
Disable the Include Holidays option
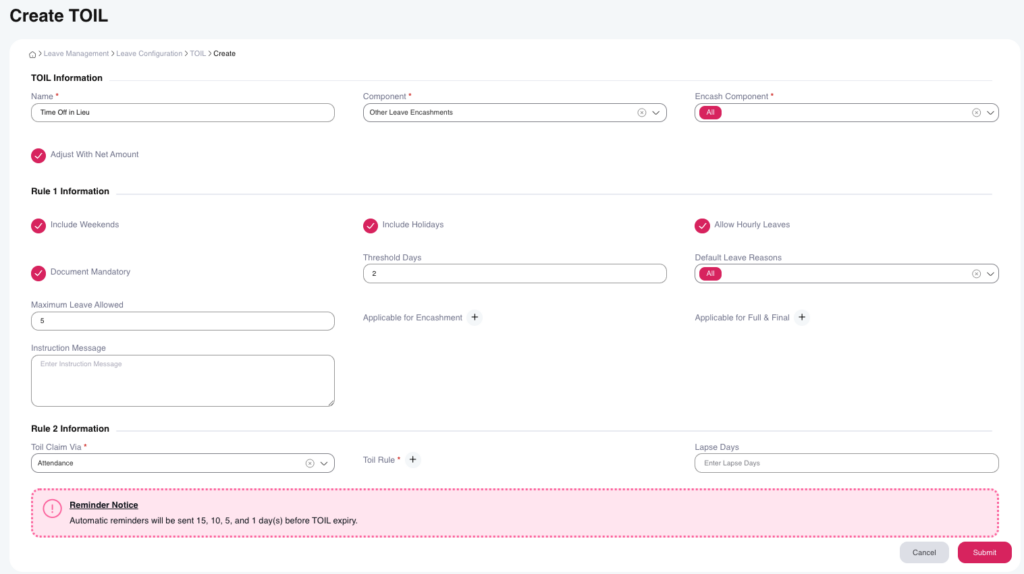[x=370, y=225]
